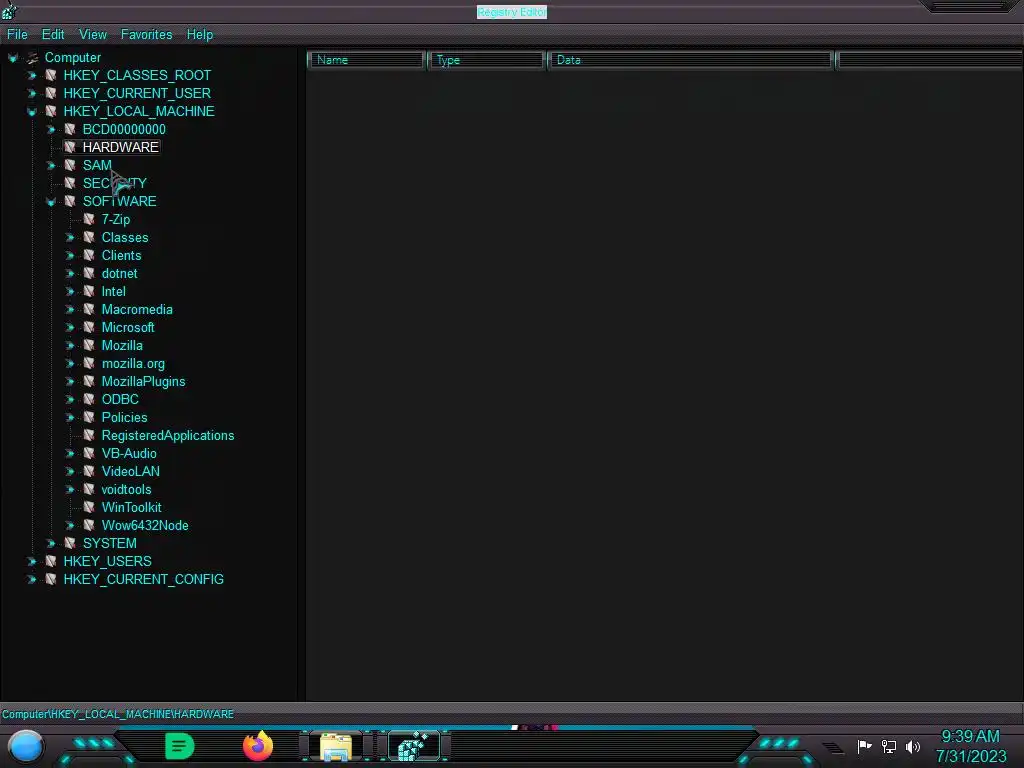Click the RegisteredApplications folder icon

(x=89, y=436)
